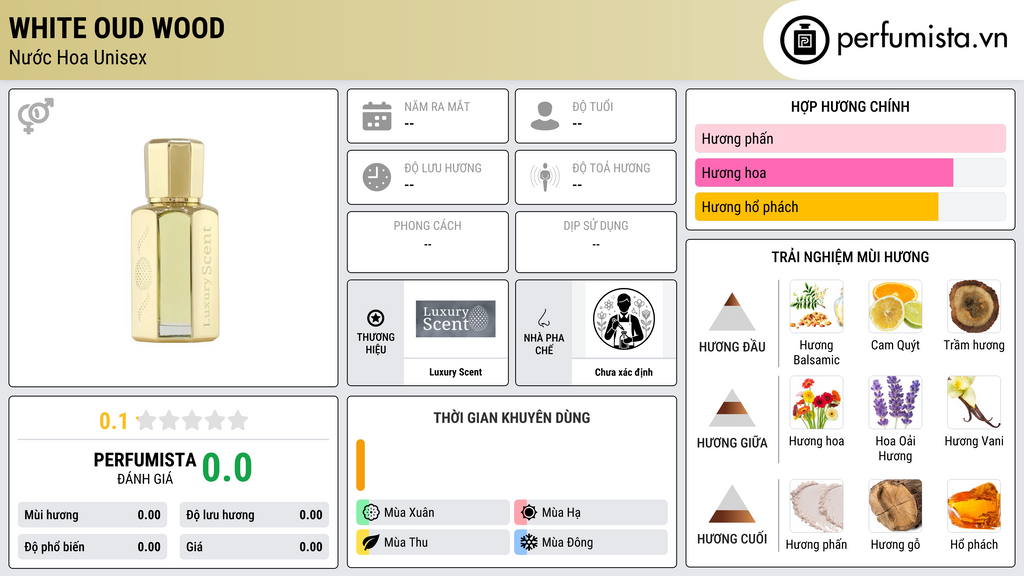
Task: Click the Mùa Thu leaf icon
Action: 371,542
